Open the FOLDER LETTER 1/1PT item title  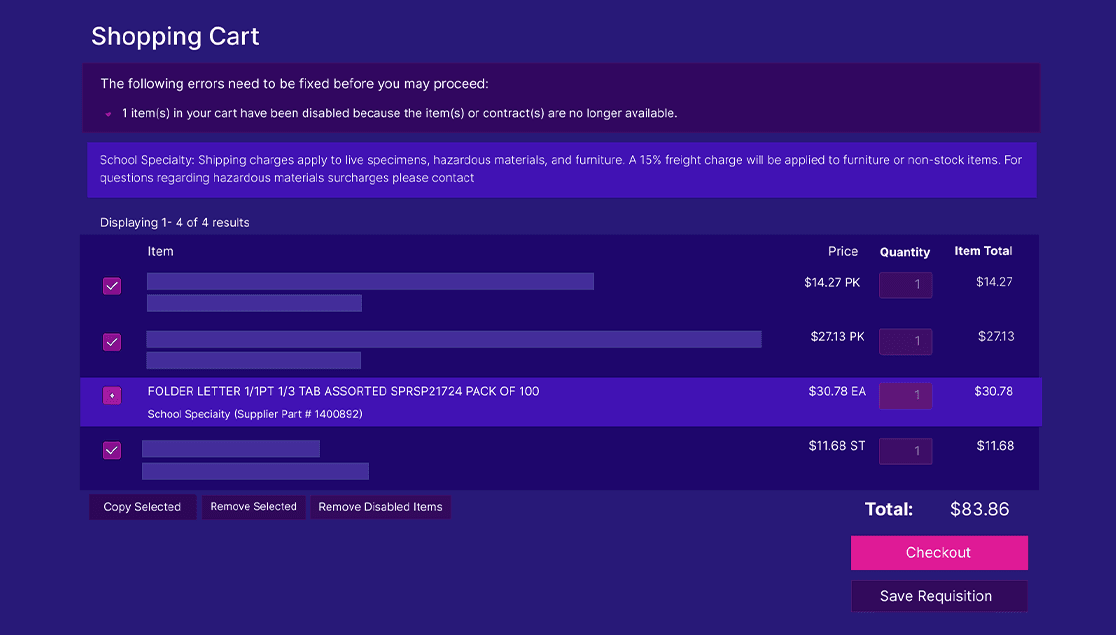coord(343,391)
